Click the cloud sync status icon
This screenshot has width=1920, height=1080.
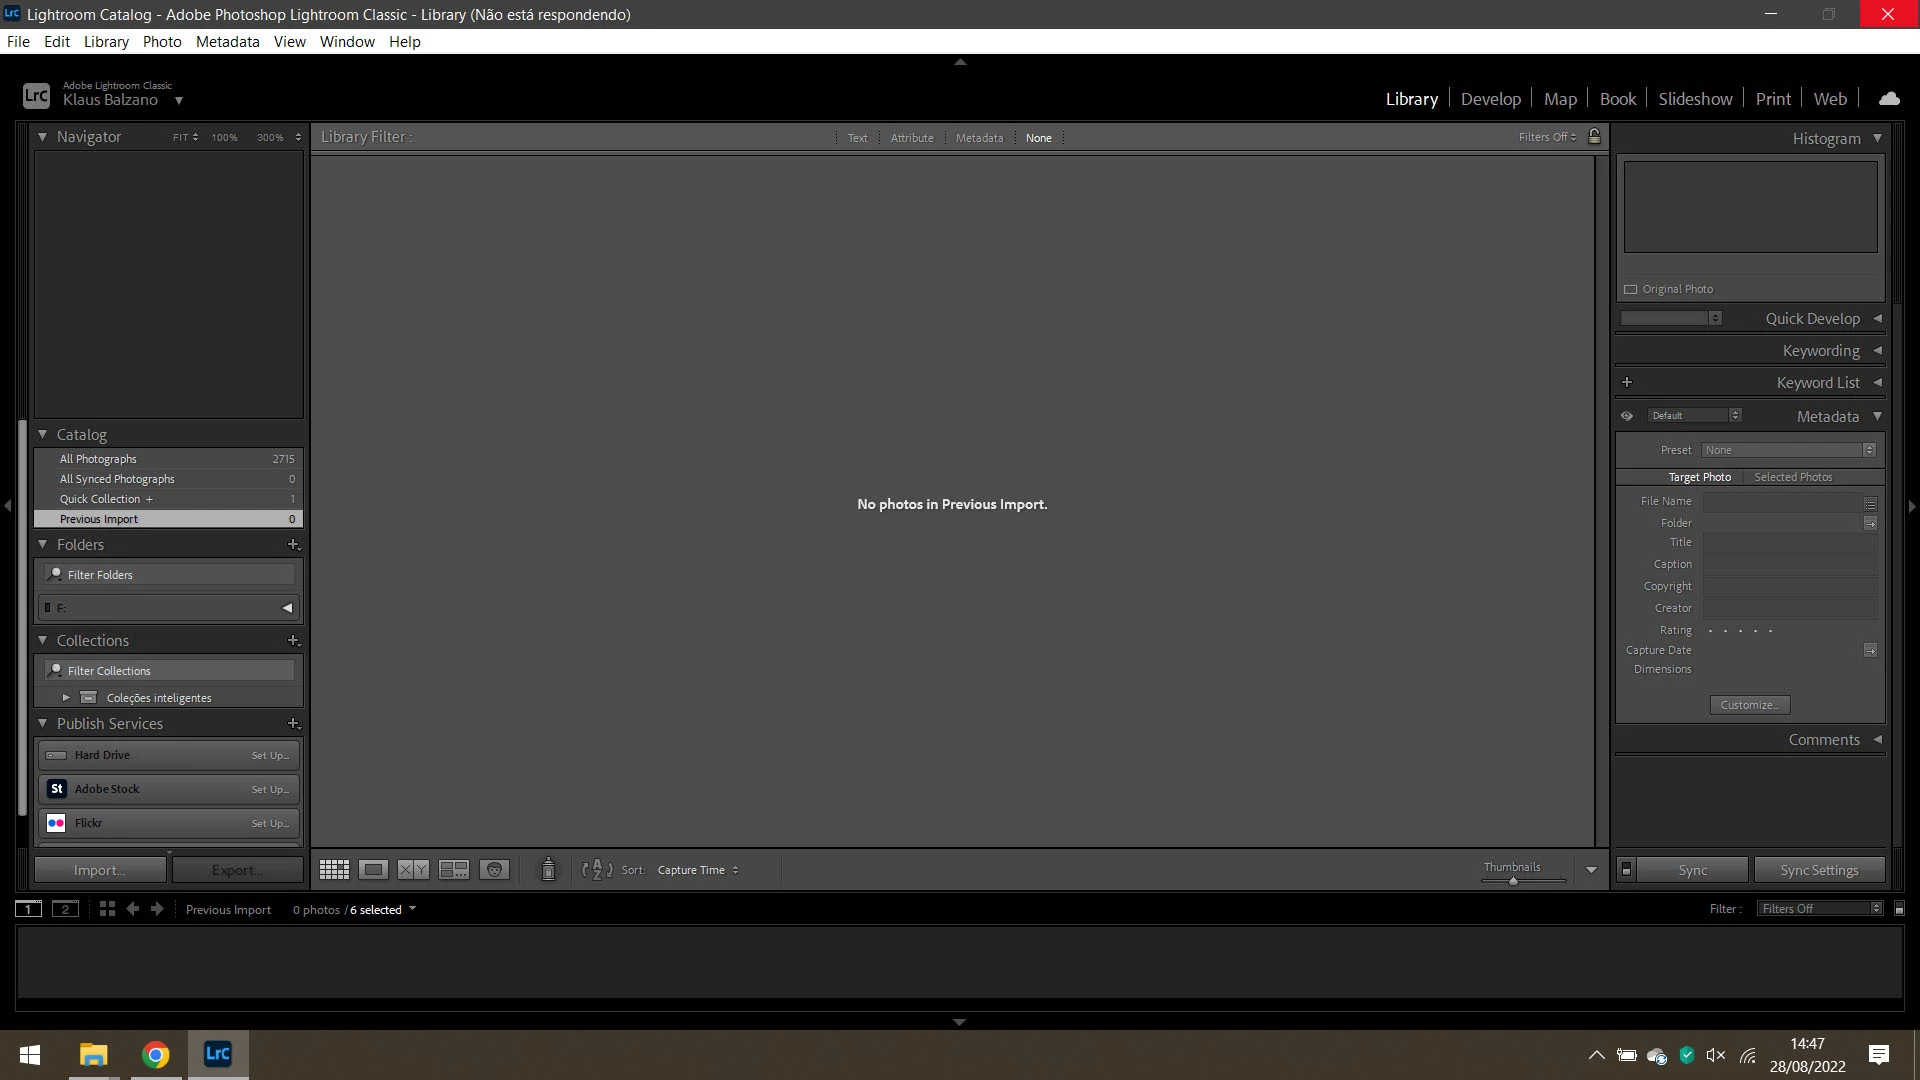(x=1889, y=99)
